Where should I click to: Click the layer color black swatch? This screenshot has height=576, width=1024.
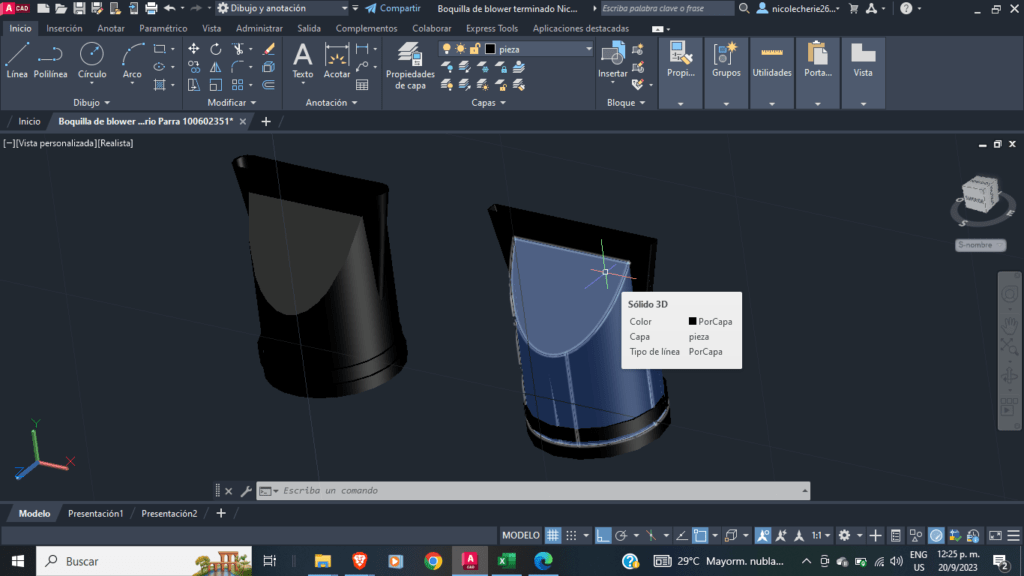click(x=490, y=49)
